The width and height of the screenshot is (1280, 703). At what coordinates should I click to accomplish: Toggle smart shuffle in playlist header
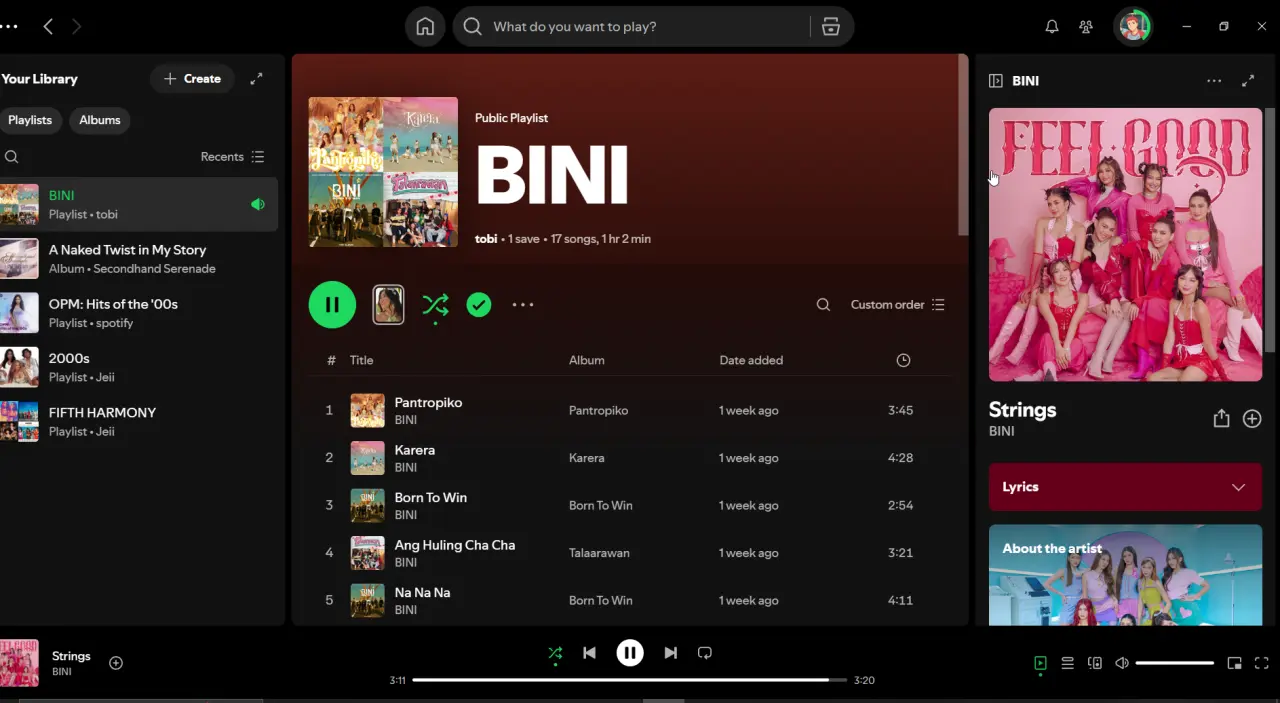point(435,305)
